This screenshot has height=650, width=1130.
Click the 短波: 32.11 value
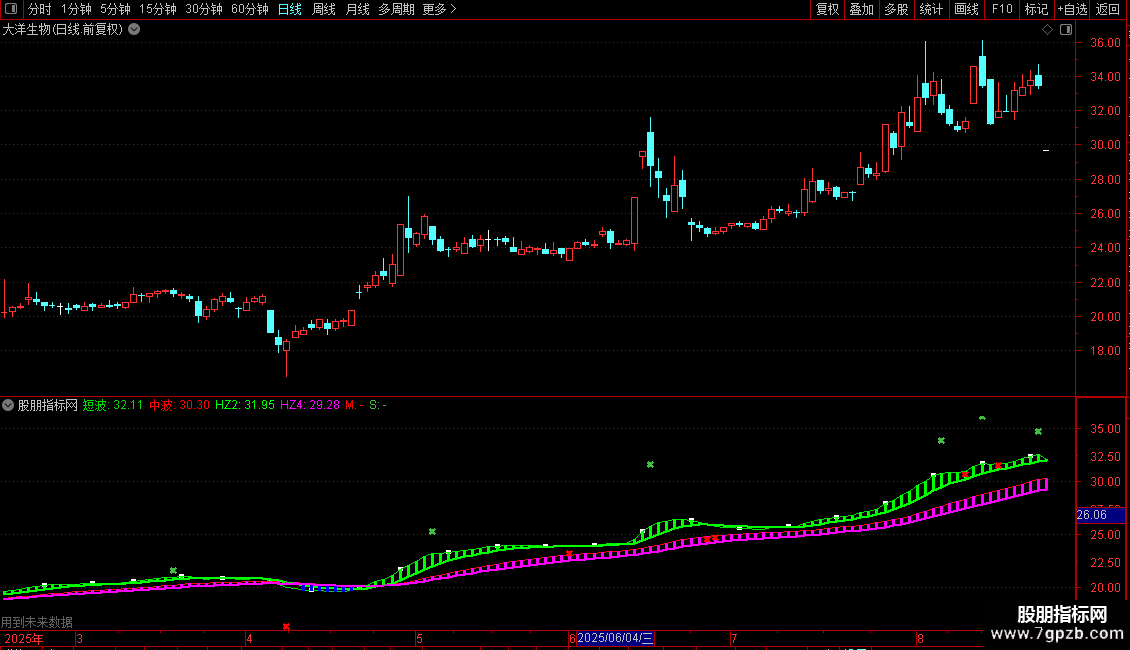click(112, 405)
